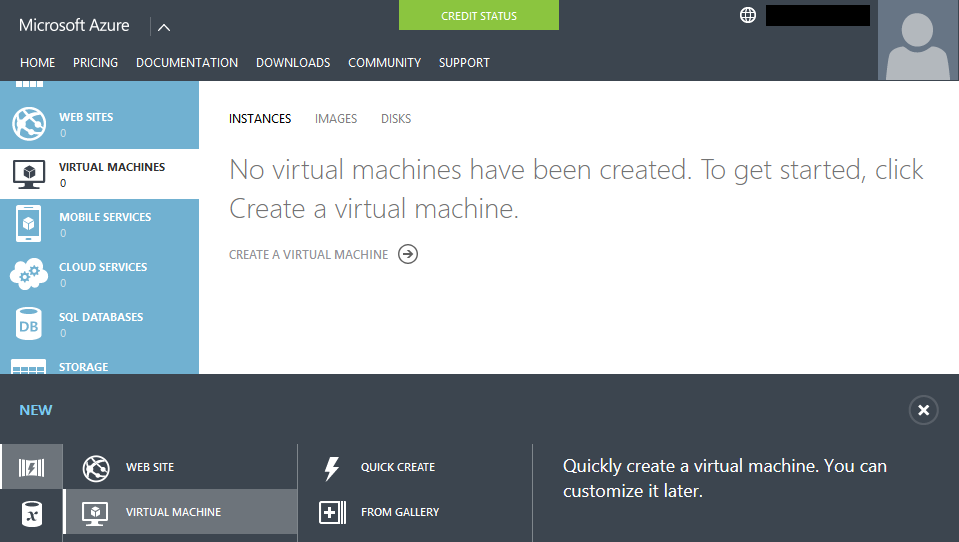This screenshot has width=959, height=542.
Task: Click the STORAGE label in sidebar
Action: [83, 367]
